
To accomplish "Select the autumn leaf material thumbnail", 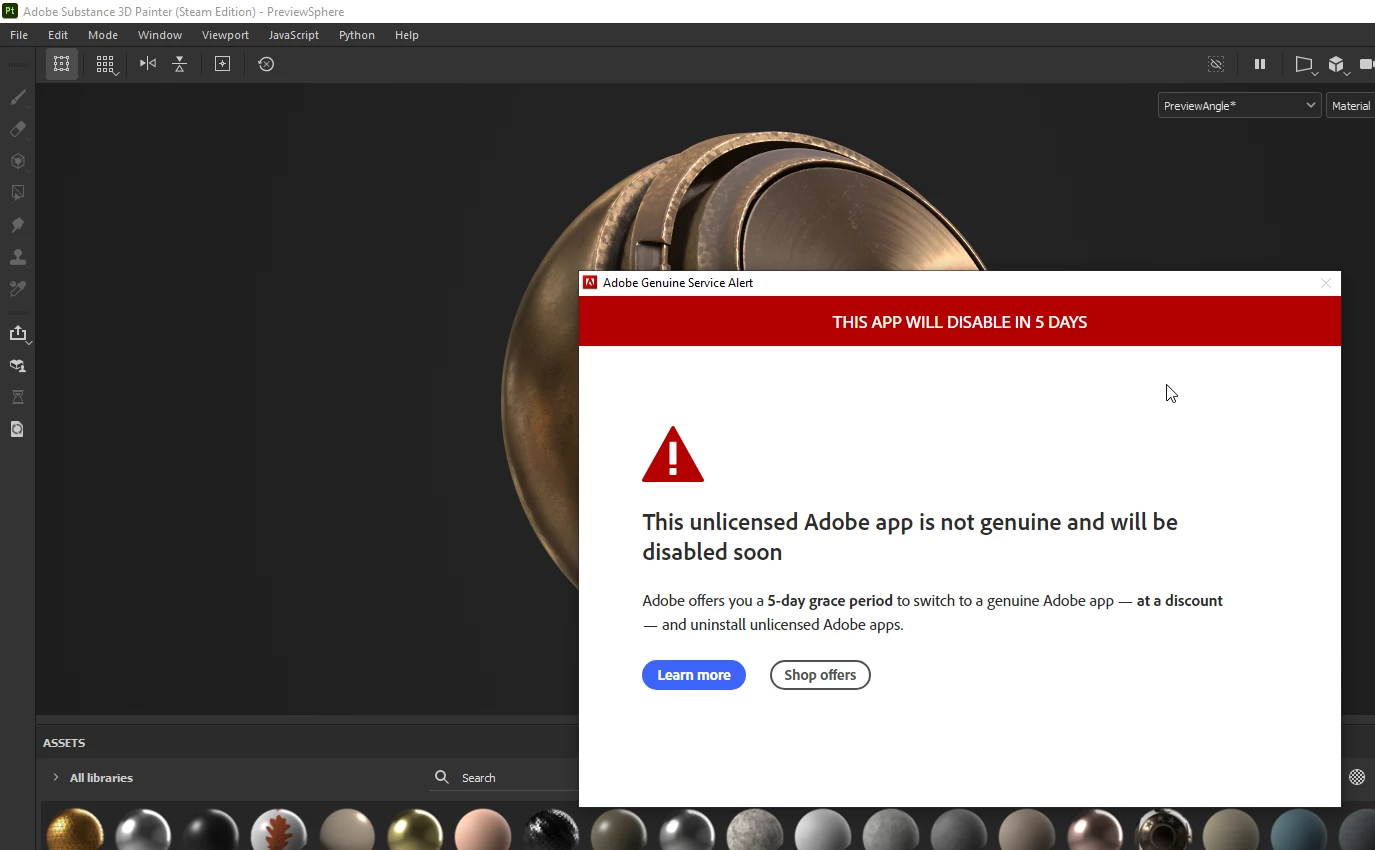I will pyautogui.click(x=279, y=830).
